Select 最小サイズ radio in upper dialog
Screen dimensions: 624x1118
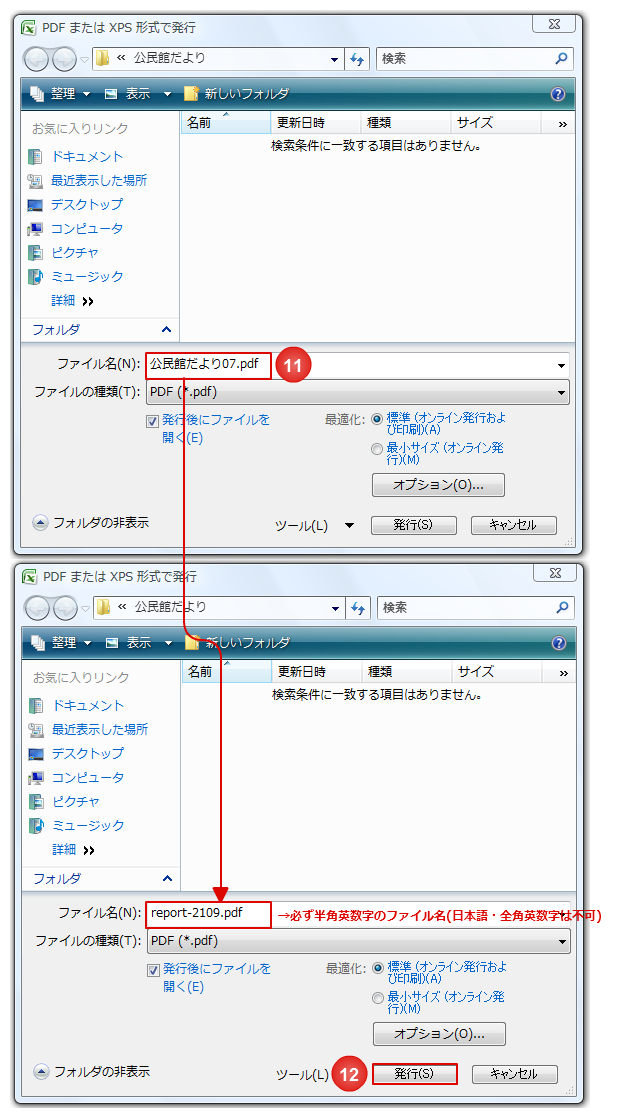pos(377,449)
